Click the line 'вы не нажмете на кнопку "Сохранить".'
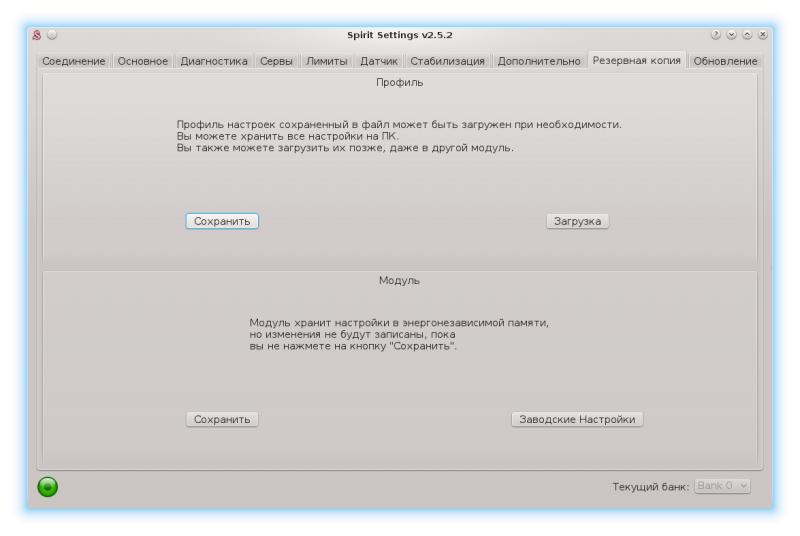 (x=353, y=346)
